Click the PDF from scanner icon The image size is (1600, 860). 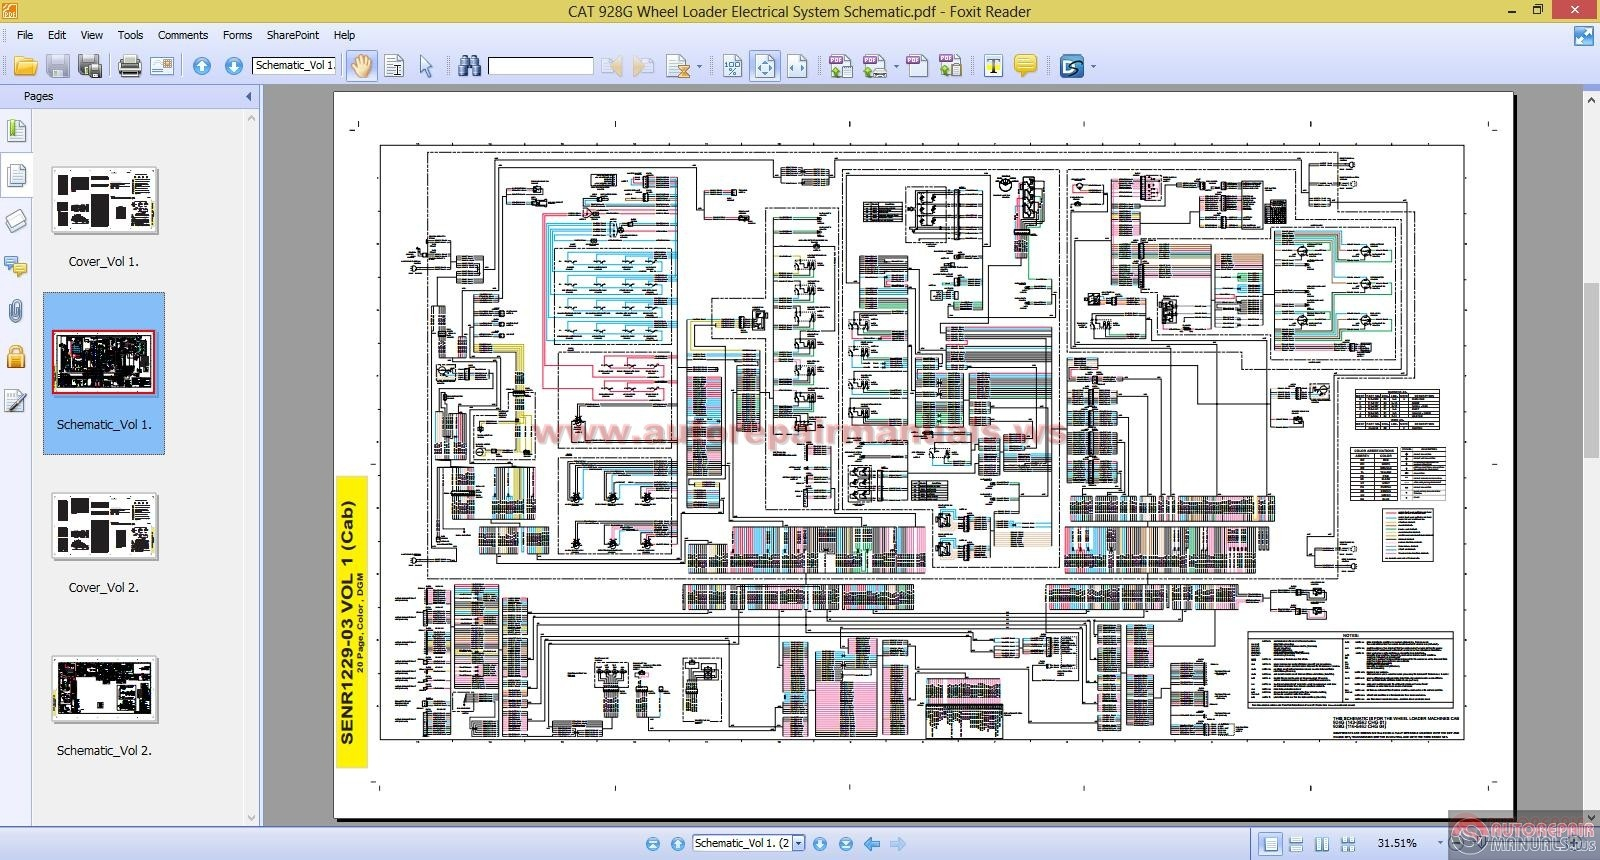(x=873, y=67)
